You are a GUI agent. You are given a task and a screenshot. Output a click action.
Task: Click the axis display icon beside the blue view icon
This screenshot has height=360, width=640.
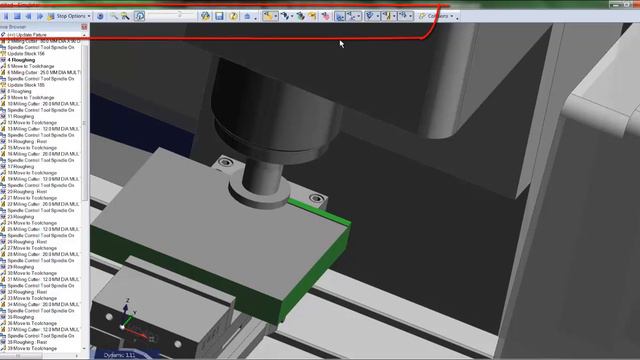click(351, 16)
